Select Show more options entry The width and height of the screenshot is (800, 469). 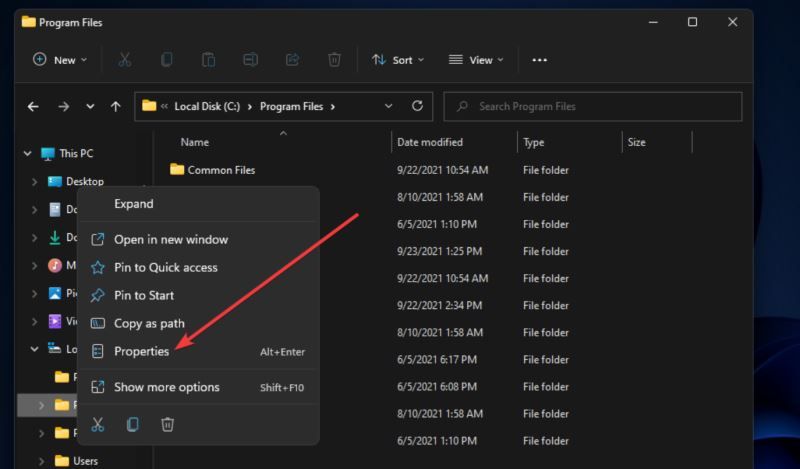tap(166, 387)
